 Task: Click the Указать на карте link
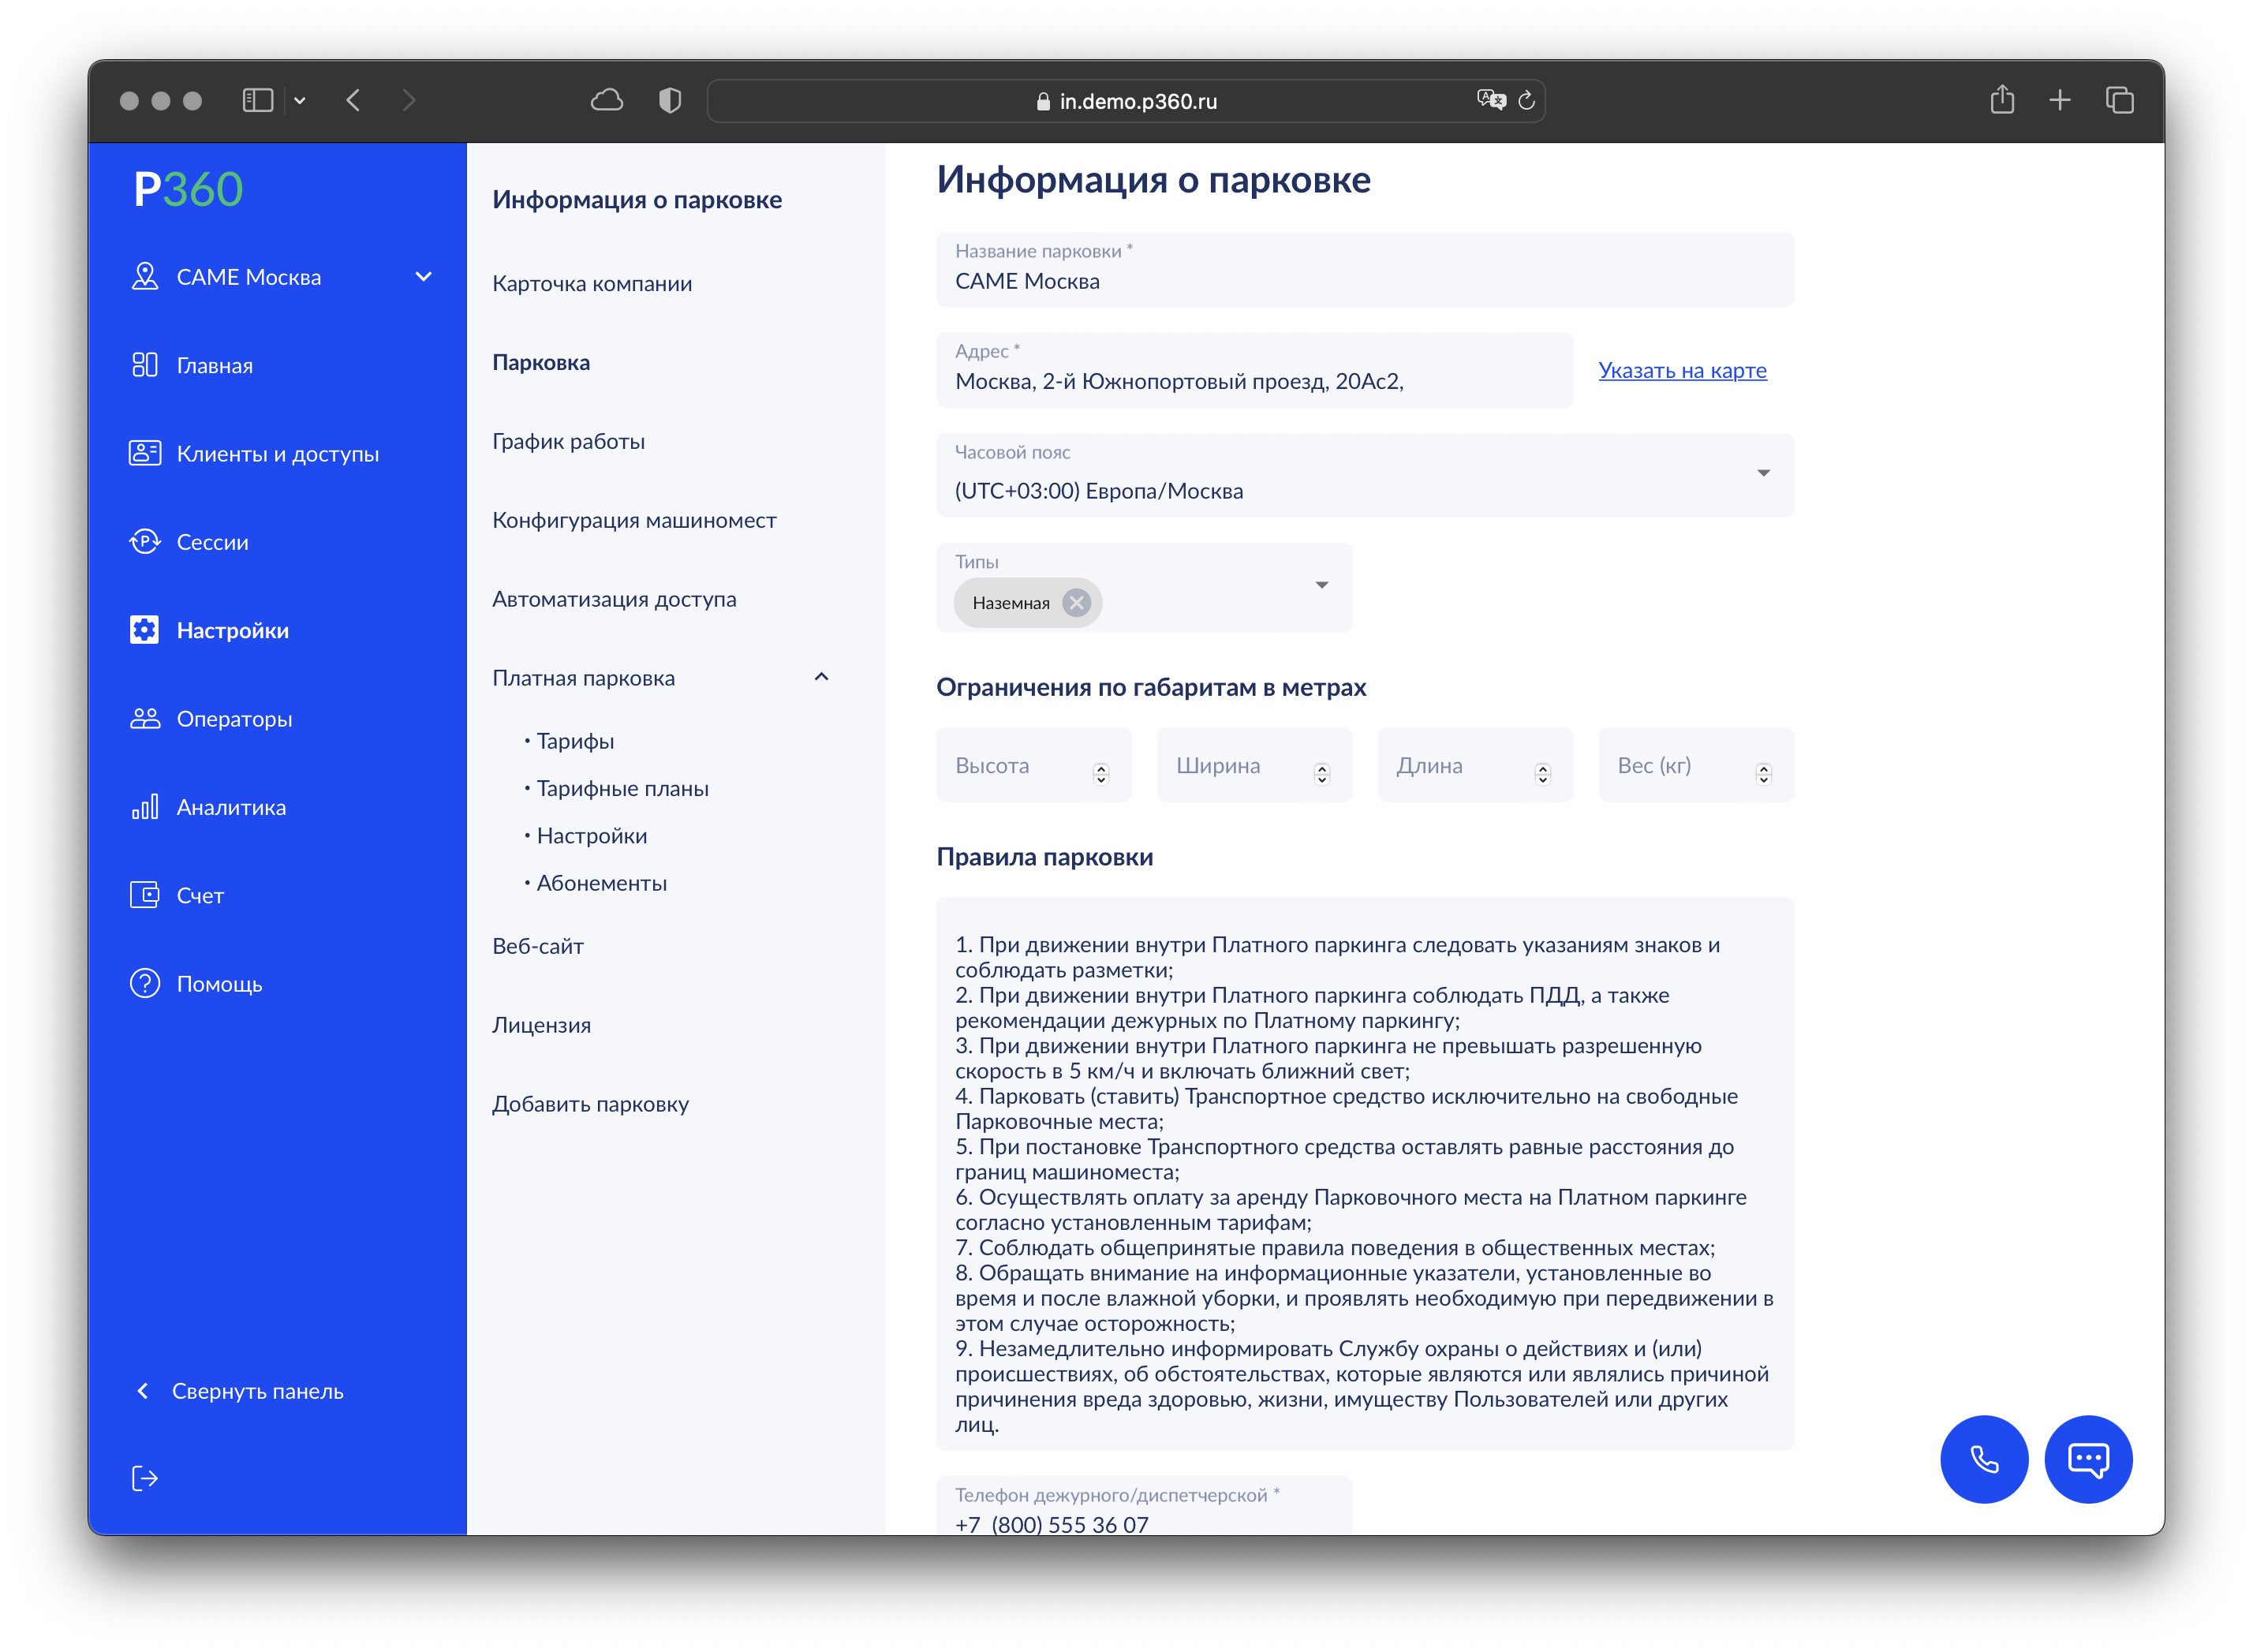coord(1682,370)
